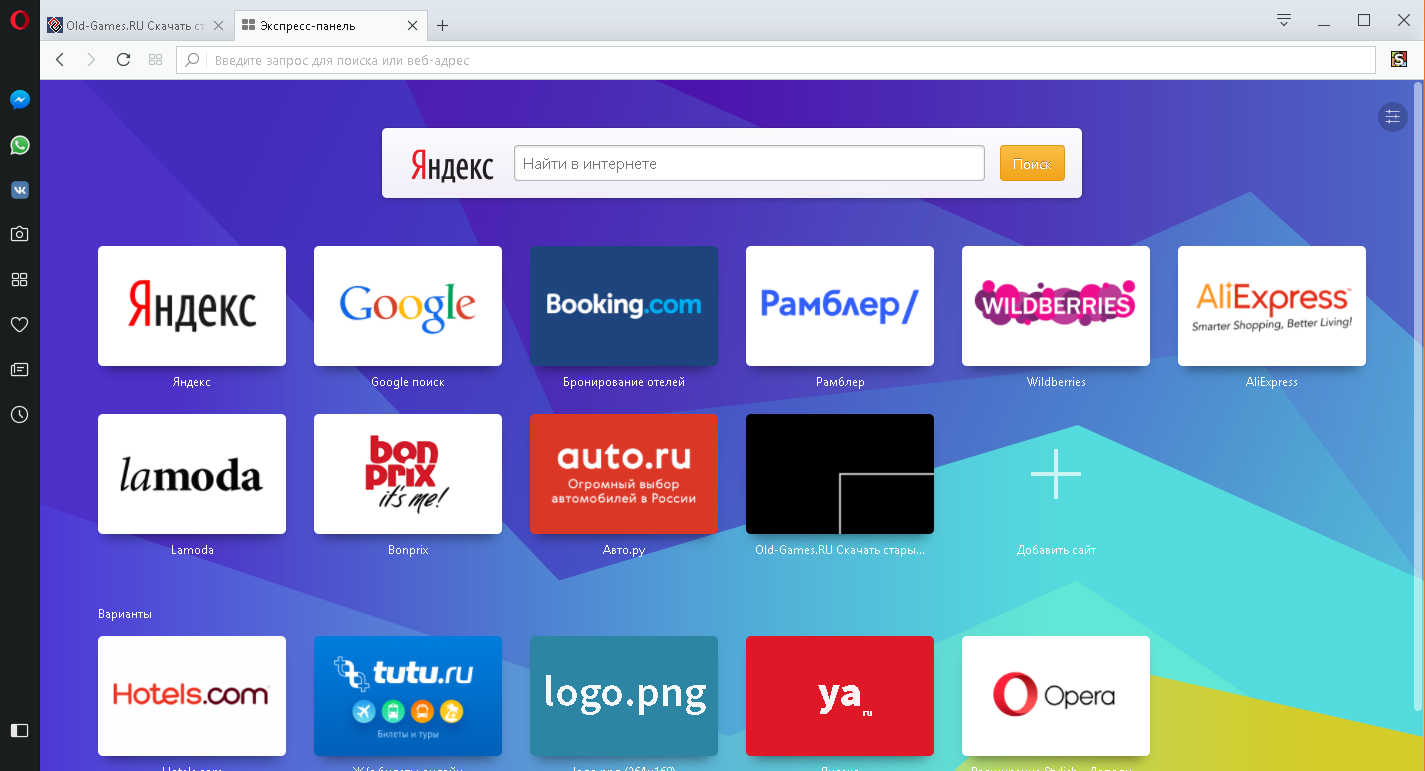Open the personal news sidebar icon

[x=19, y=369]
